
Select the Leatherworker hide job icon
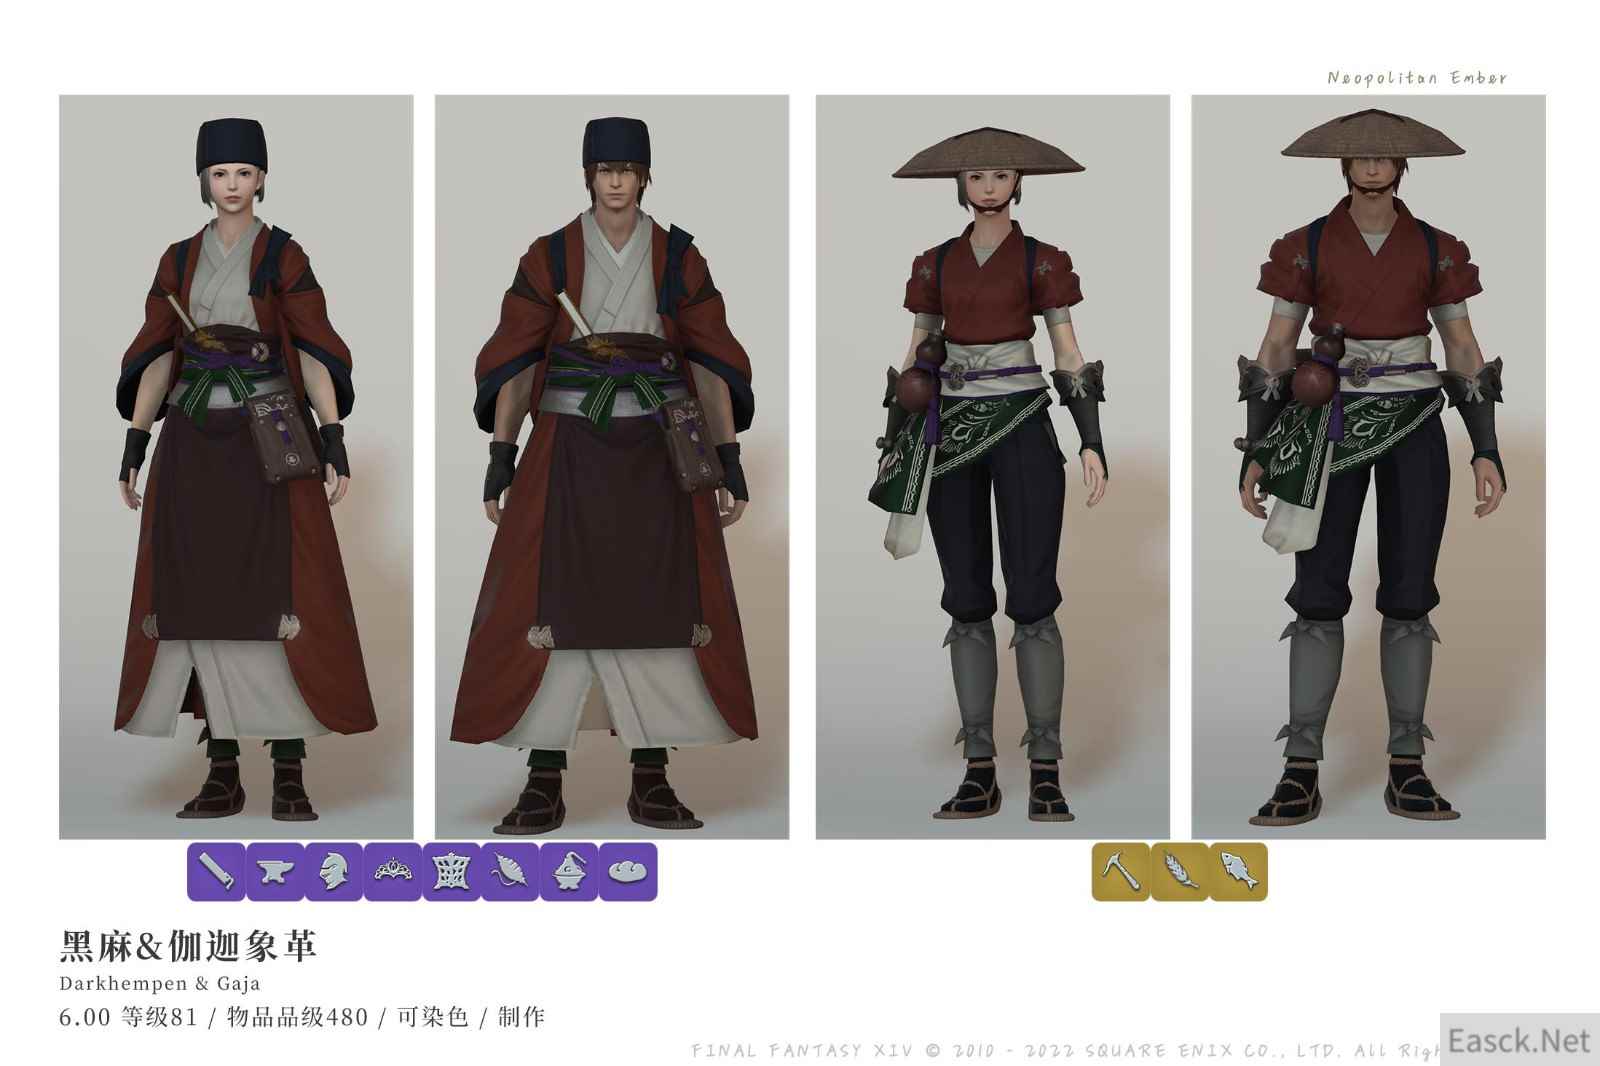tap(452, 871)
